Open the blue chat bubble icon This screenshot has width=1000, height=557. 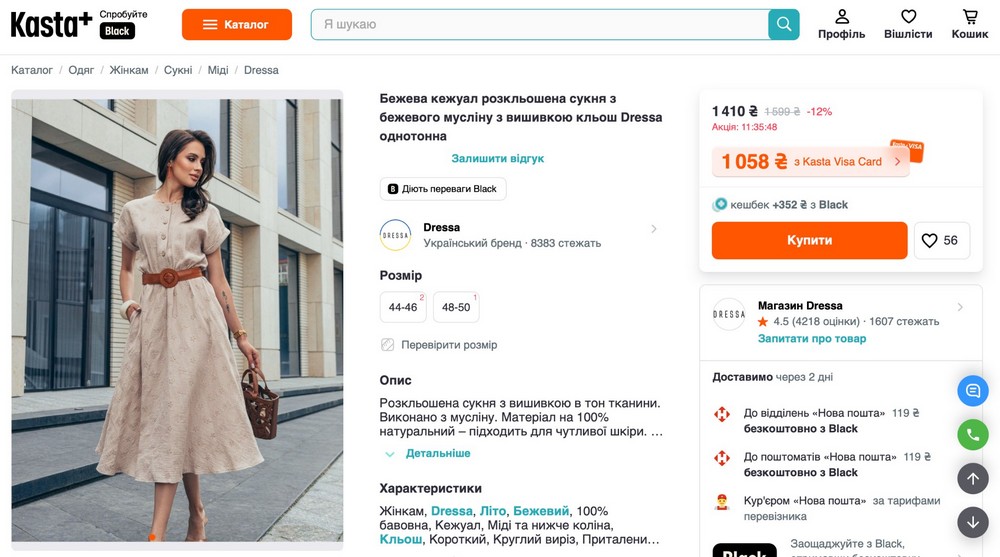point(972,390)
